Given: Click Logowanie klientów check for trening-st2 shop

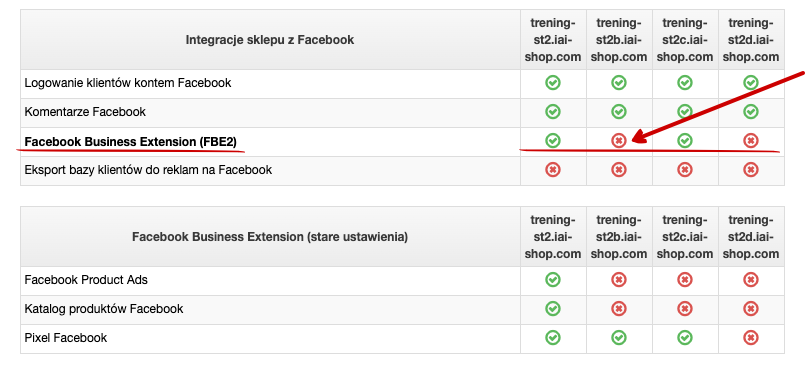Looking at the screenshot, I should point(553,82).
